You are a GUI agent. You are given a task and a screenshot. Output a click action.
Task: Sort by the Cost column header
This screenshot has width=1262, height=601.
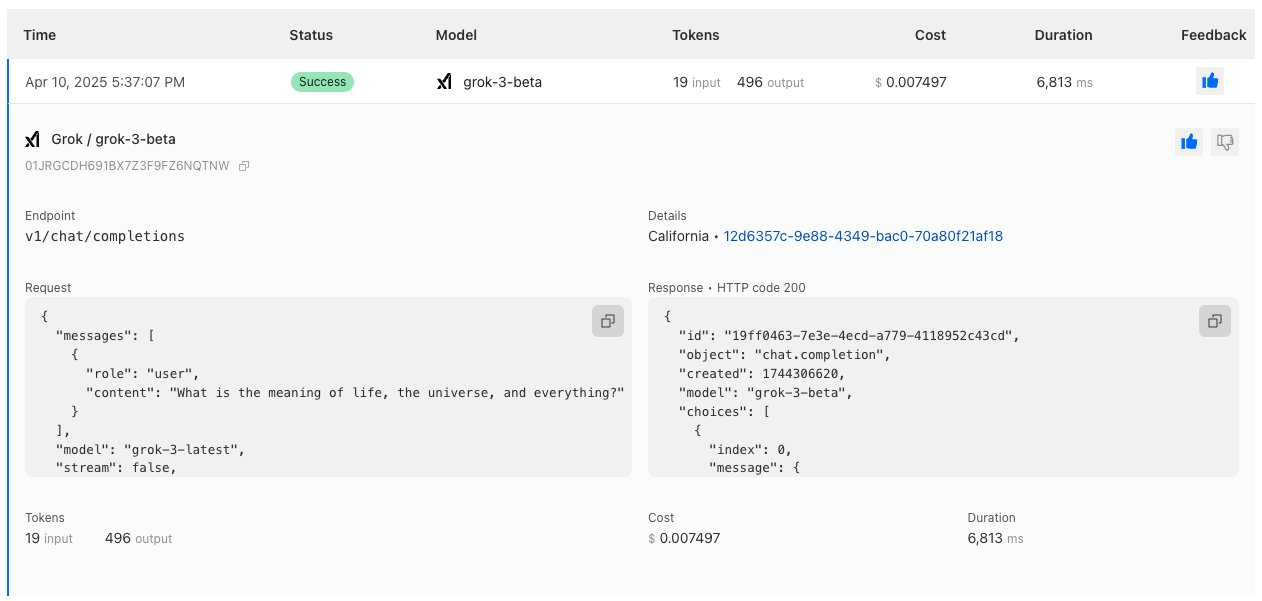[930, 35]
